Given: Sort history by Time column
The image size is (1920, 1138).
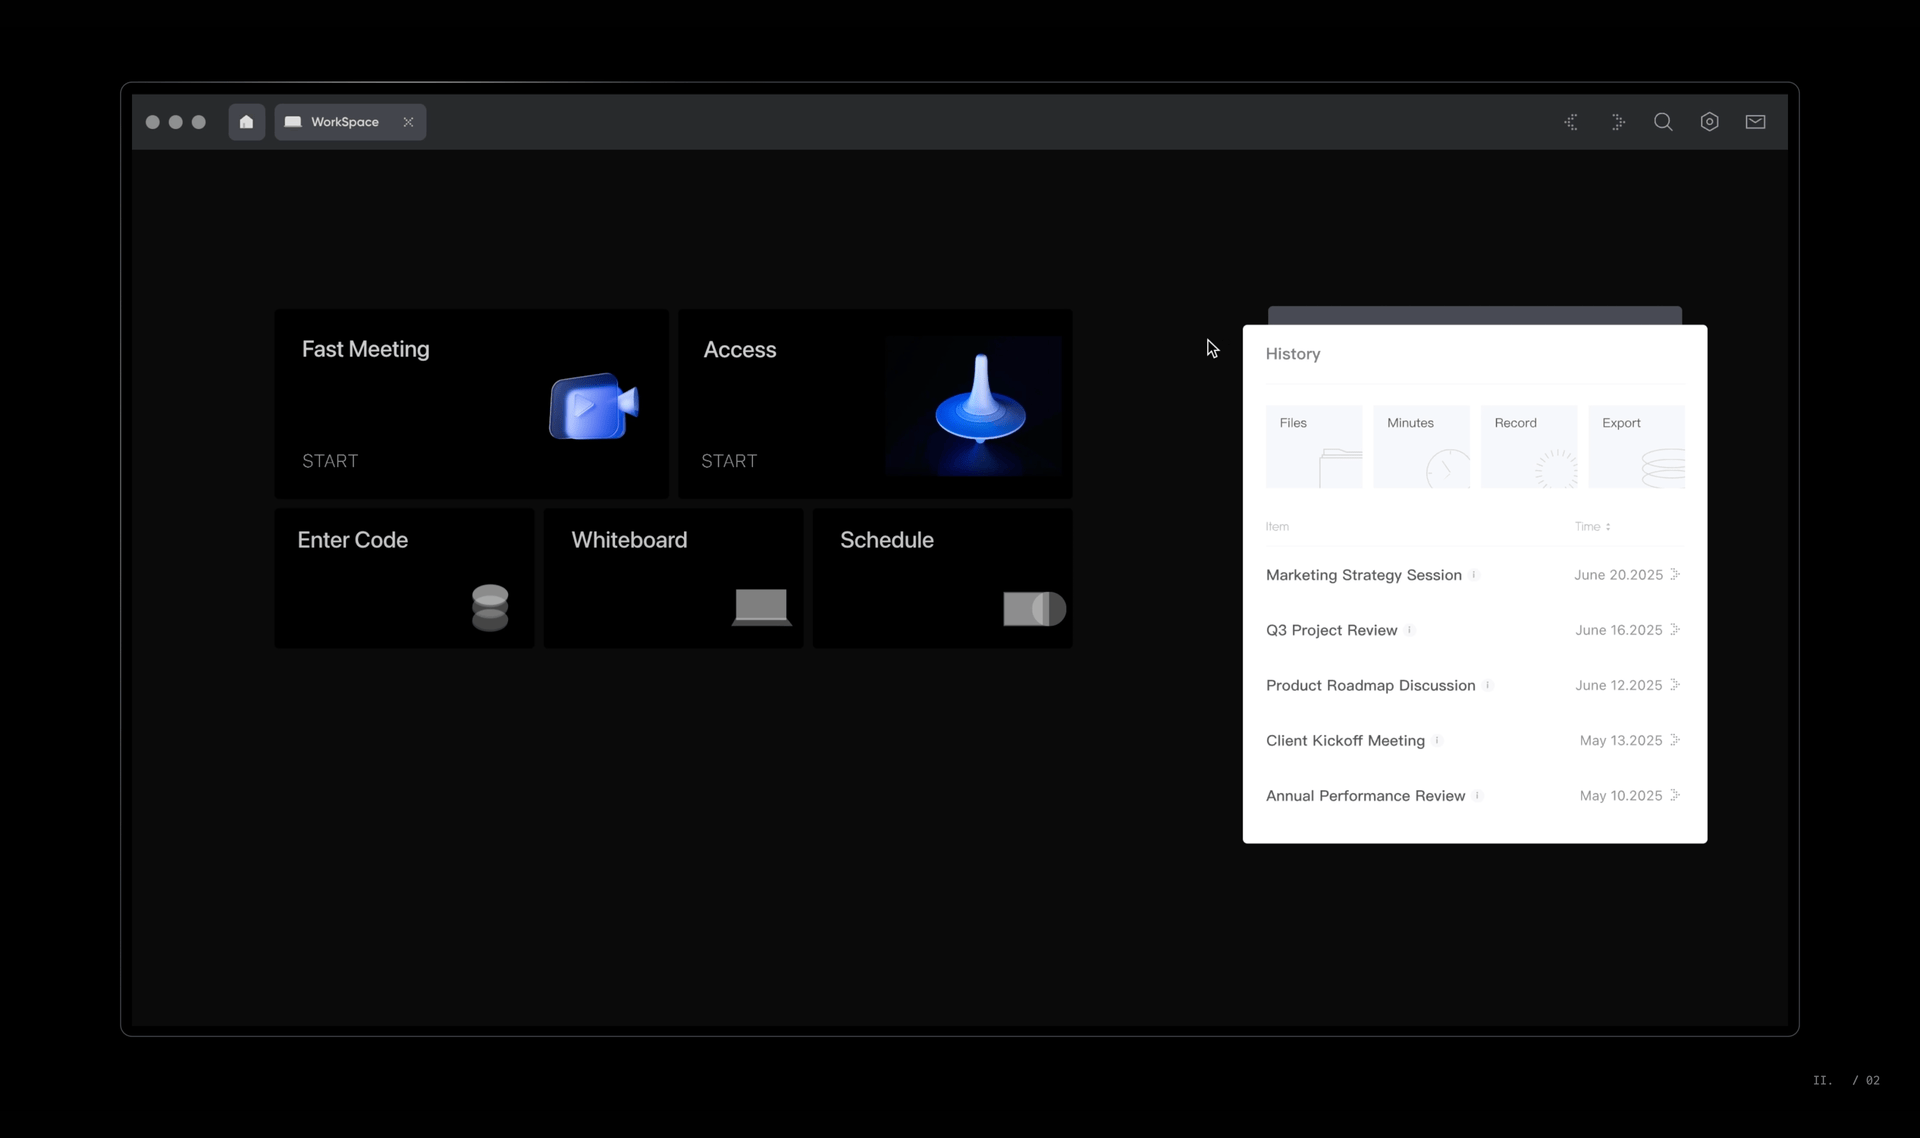Looking at the screenshot, I should (1592, 526).
